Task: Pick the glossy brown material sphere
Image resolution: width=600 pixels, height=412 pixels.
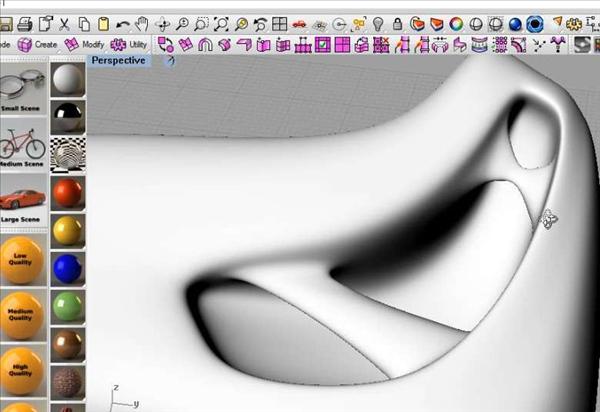Action: click(x=68, y=344)
